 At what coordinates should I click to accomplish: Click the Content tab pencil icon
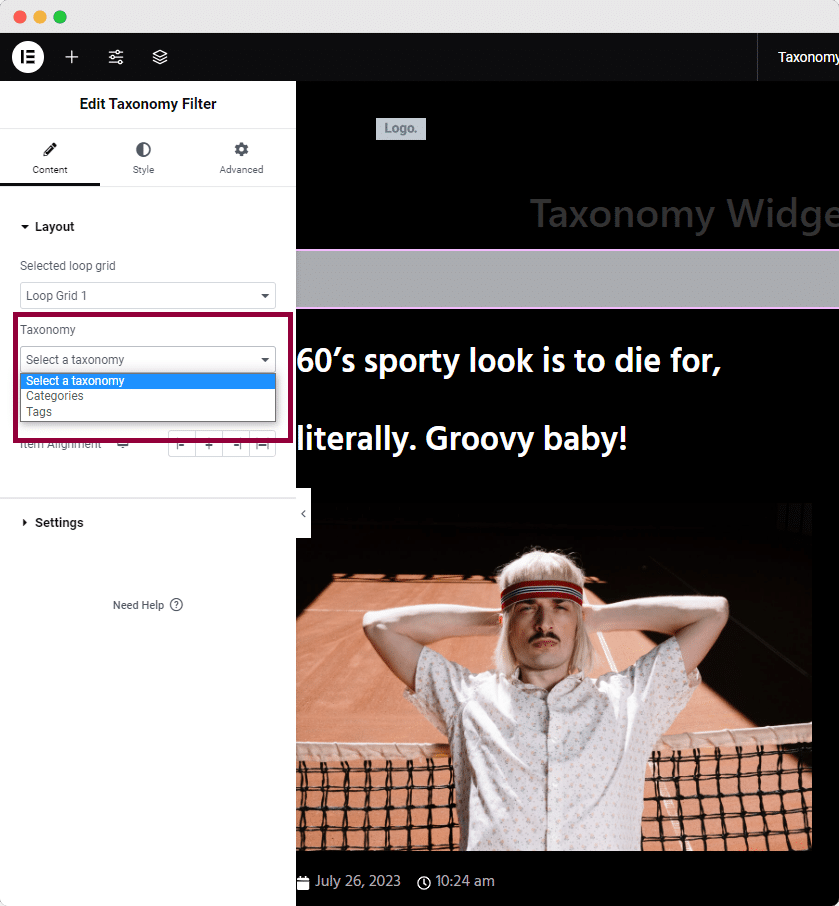click(50, 148)
